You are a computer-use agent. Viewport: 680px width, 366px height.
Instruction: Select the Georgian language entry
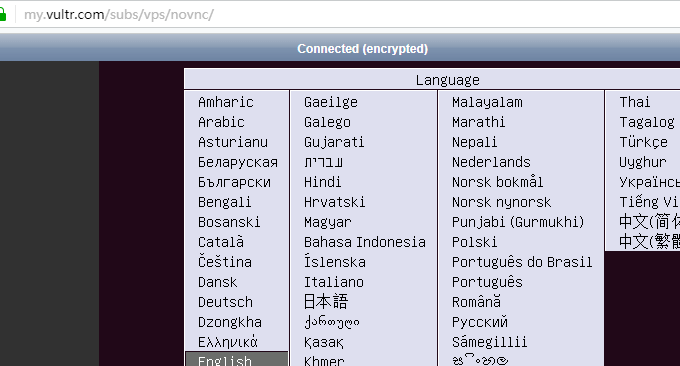click(332, 322)
